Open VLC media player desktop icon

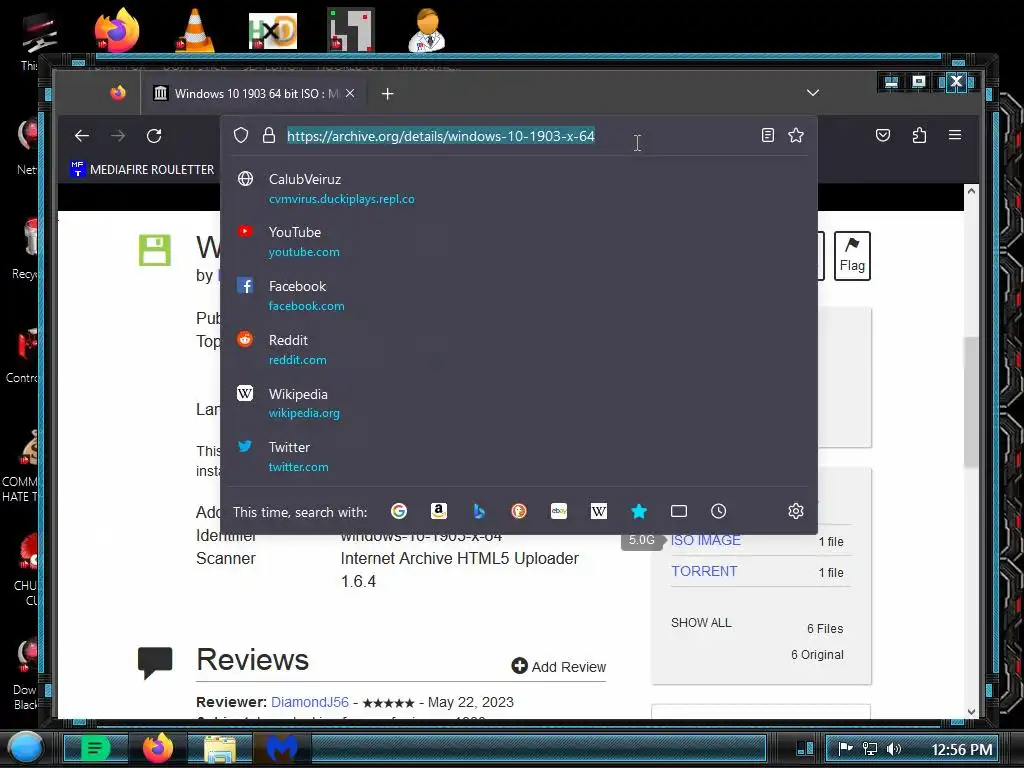(x=195, y=30)
